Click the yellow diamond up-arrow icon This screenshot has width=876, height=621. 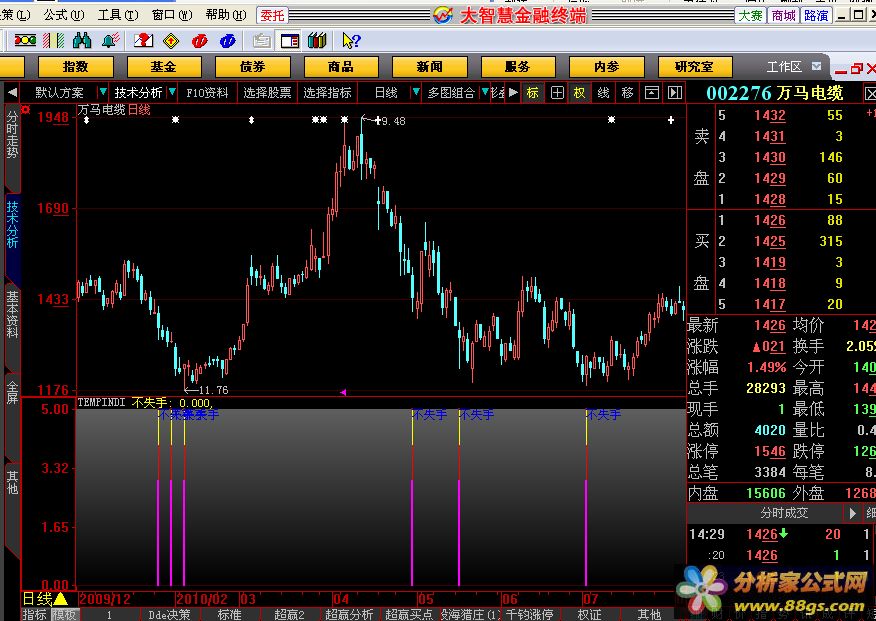tap(171, 40)
